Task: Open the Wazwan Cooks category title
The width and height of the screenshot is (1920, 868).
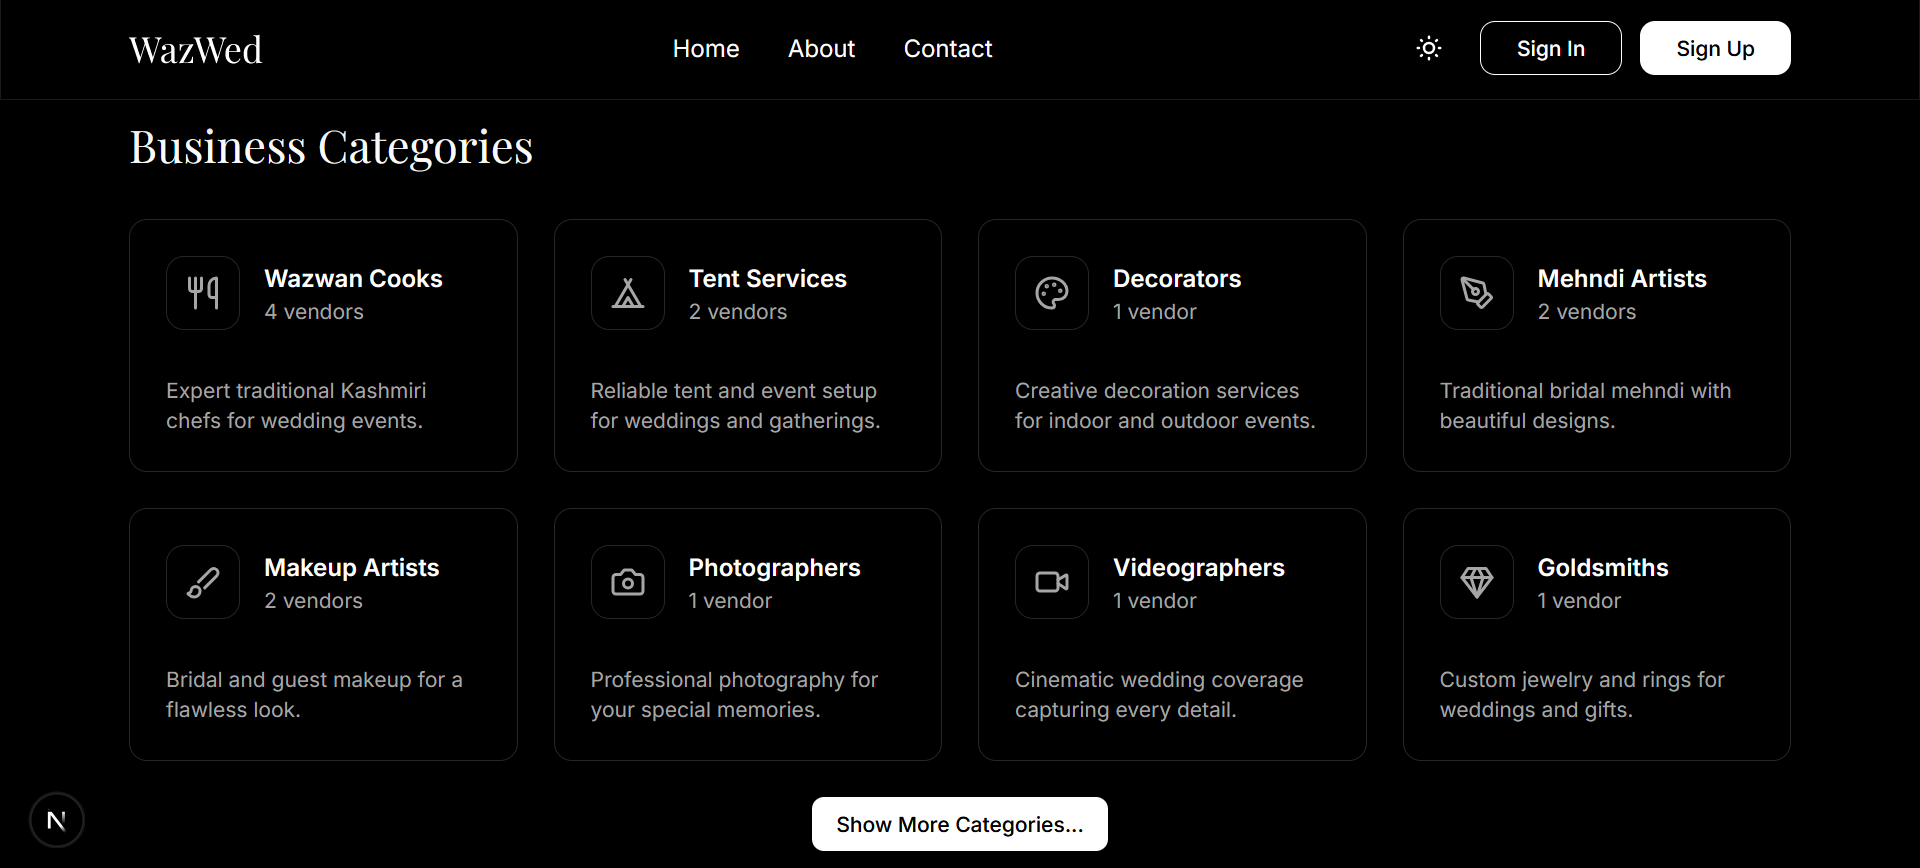Action: tap(353, 279)
